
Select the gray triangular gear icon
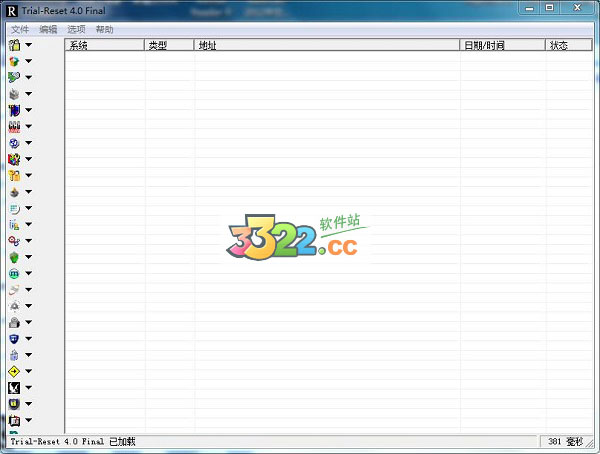tap(14, 306)
